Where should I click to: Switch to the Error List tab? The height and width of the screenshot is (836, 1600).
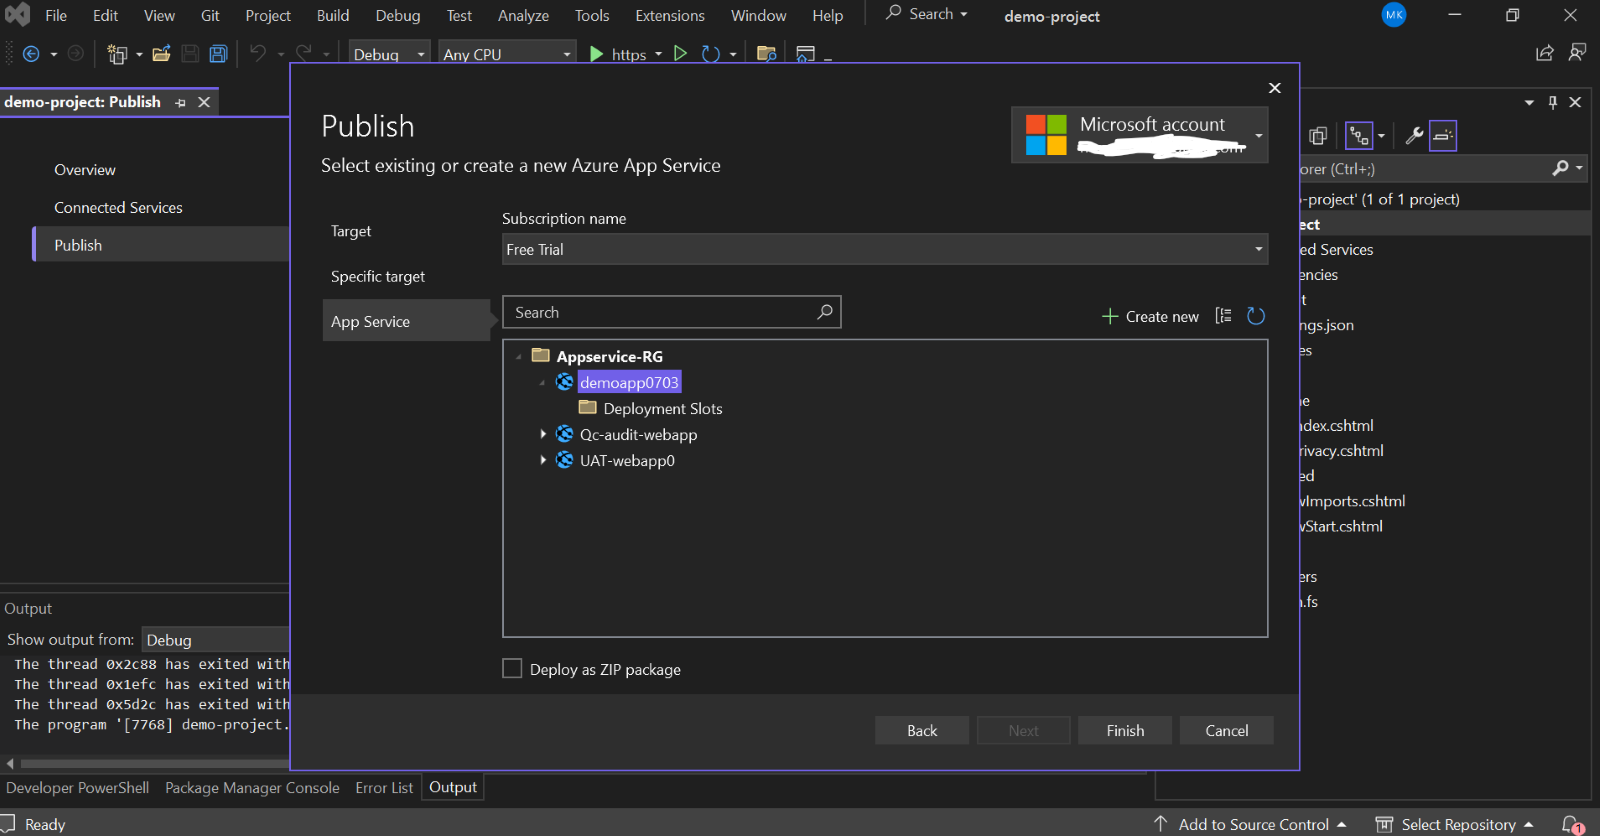click(x=384, y=788)
